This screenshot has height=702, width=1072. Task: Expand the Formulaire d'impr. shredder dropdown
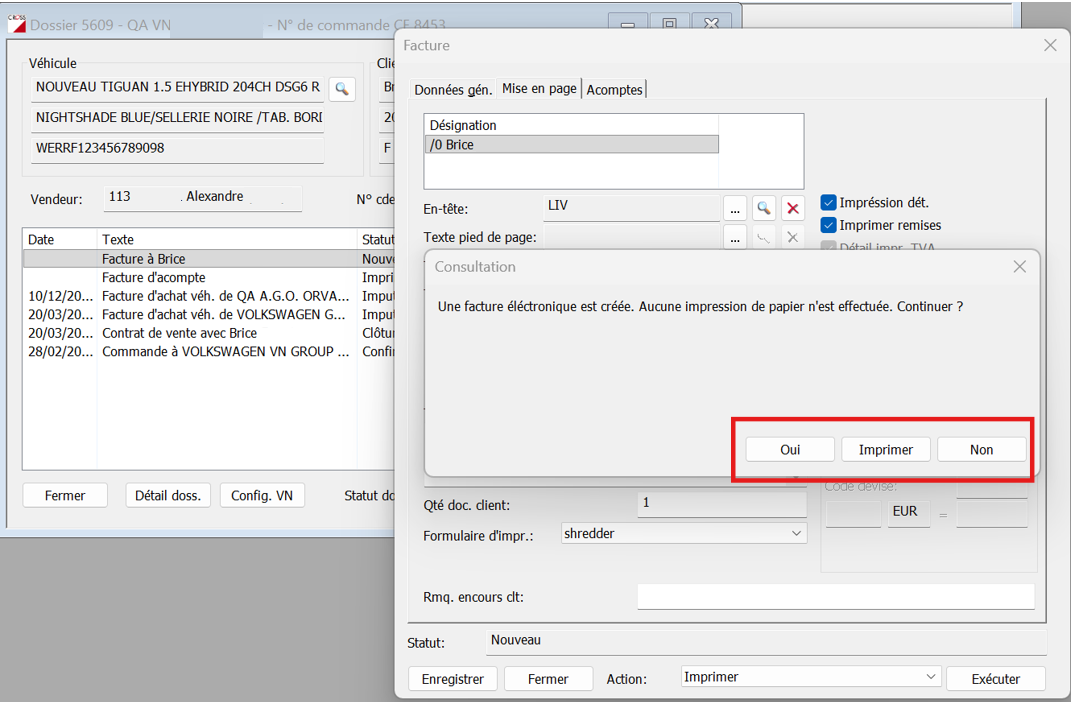click(x=797, y=534)
